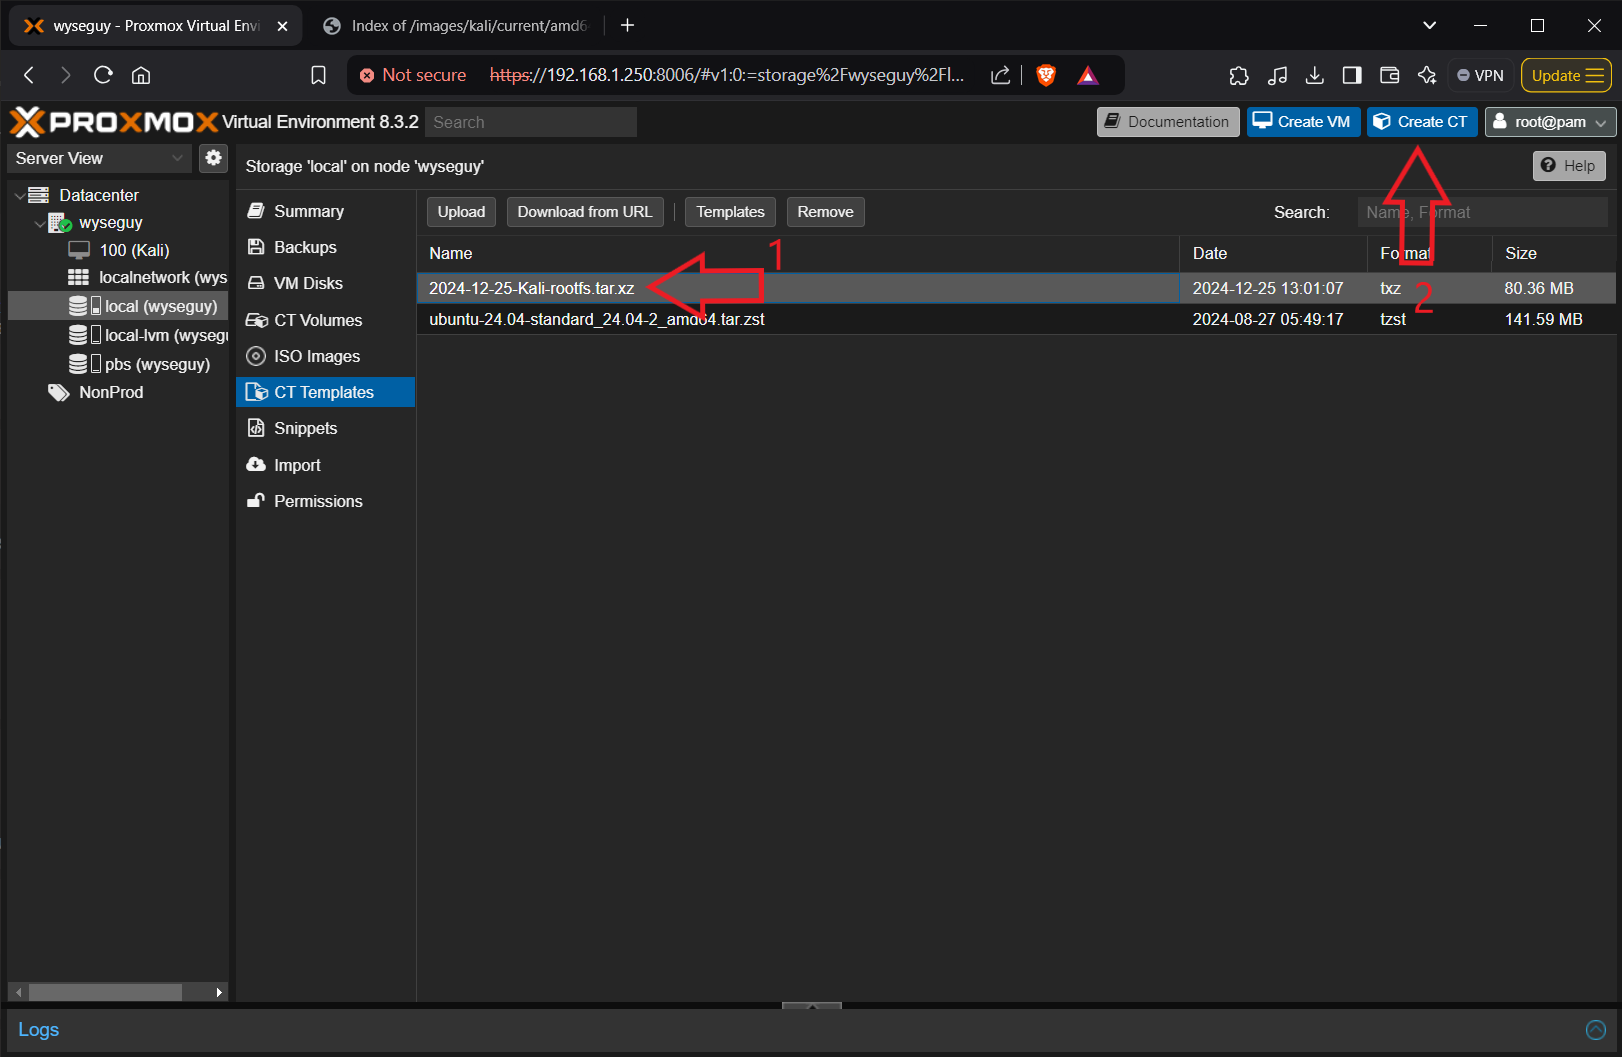Switch to the Index of /images/kali browser tab
Screen dimensions: 1622x1057
pos(458,26)
